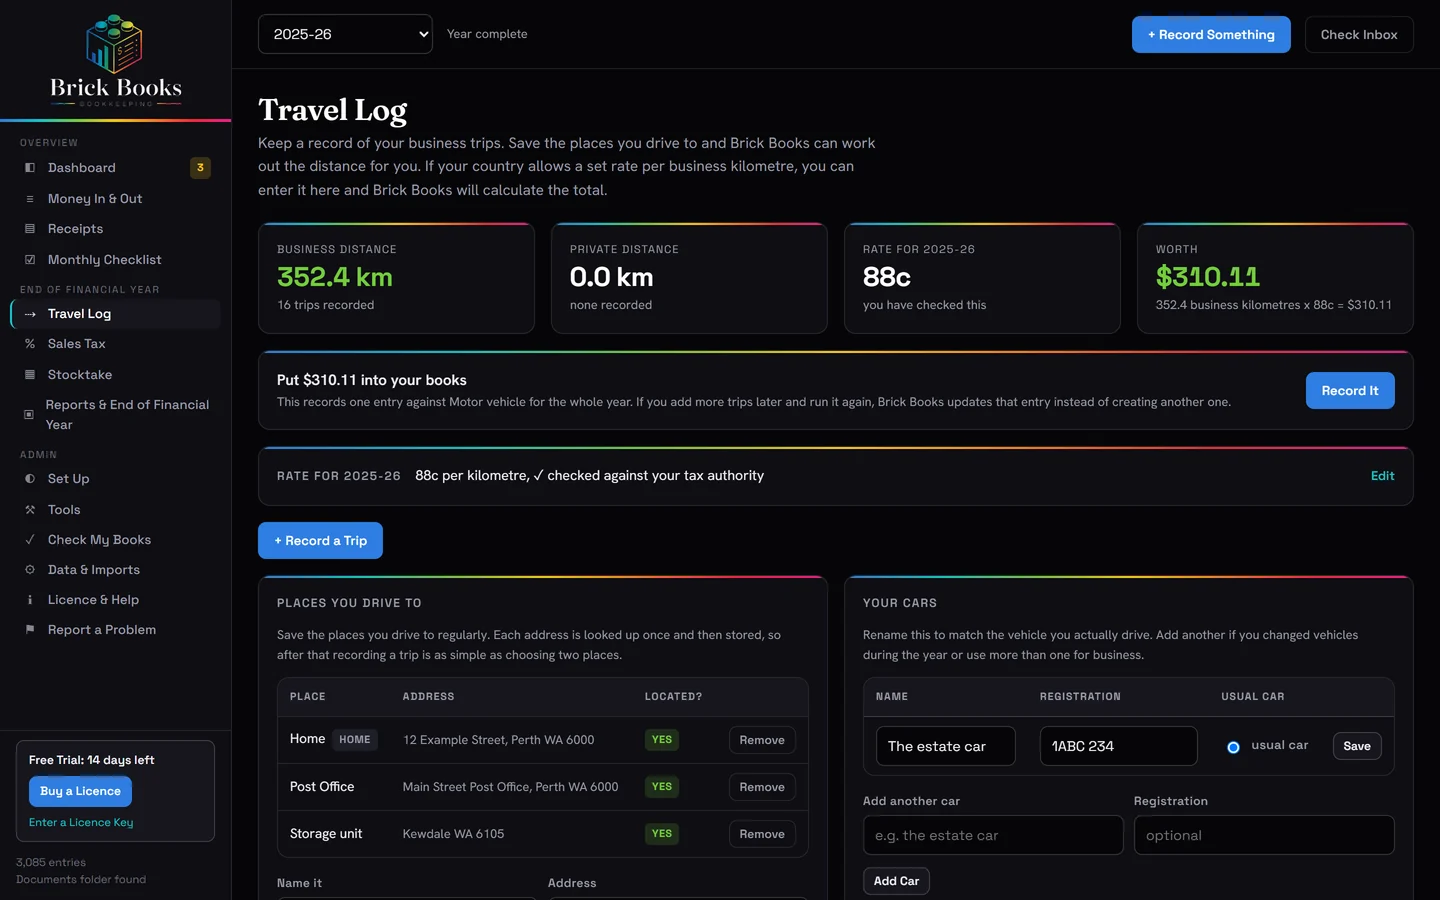Remove the Home place

[762, 740]
